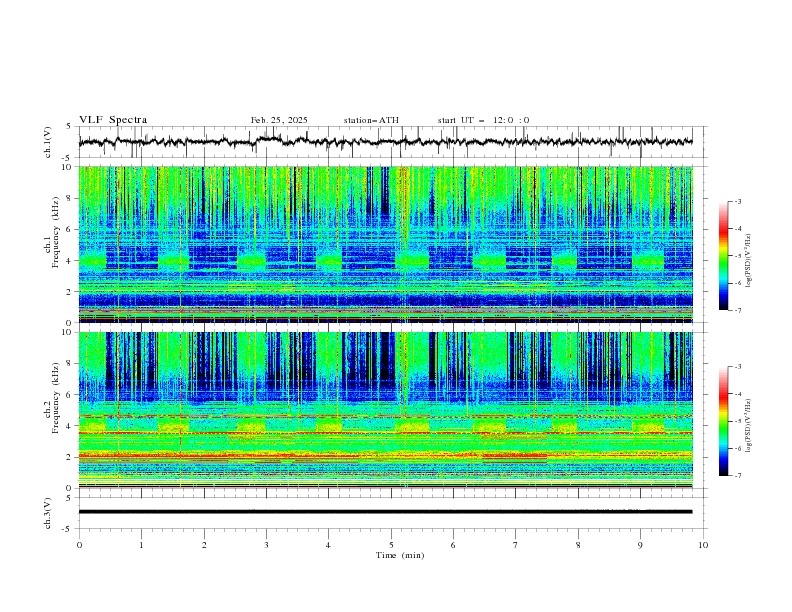Click the "ch.1(V)" axis label

click(x=48, y=142)
